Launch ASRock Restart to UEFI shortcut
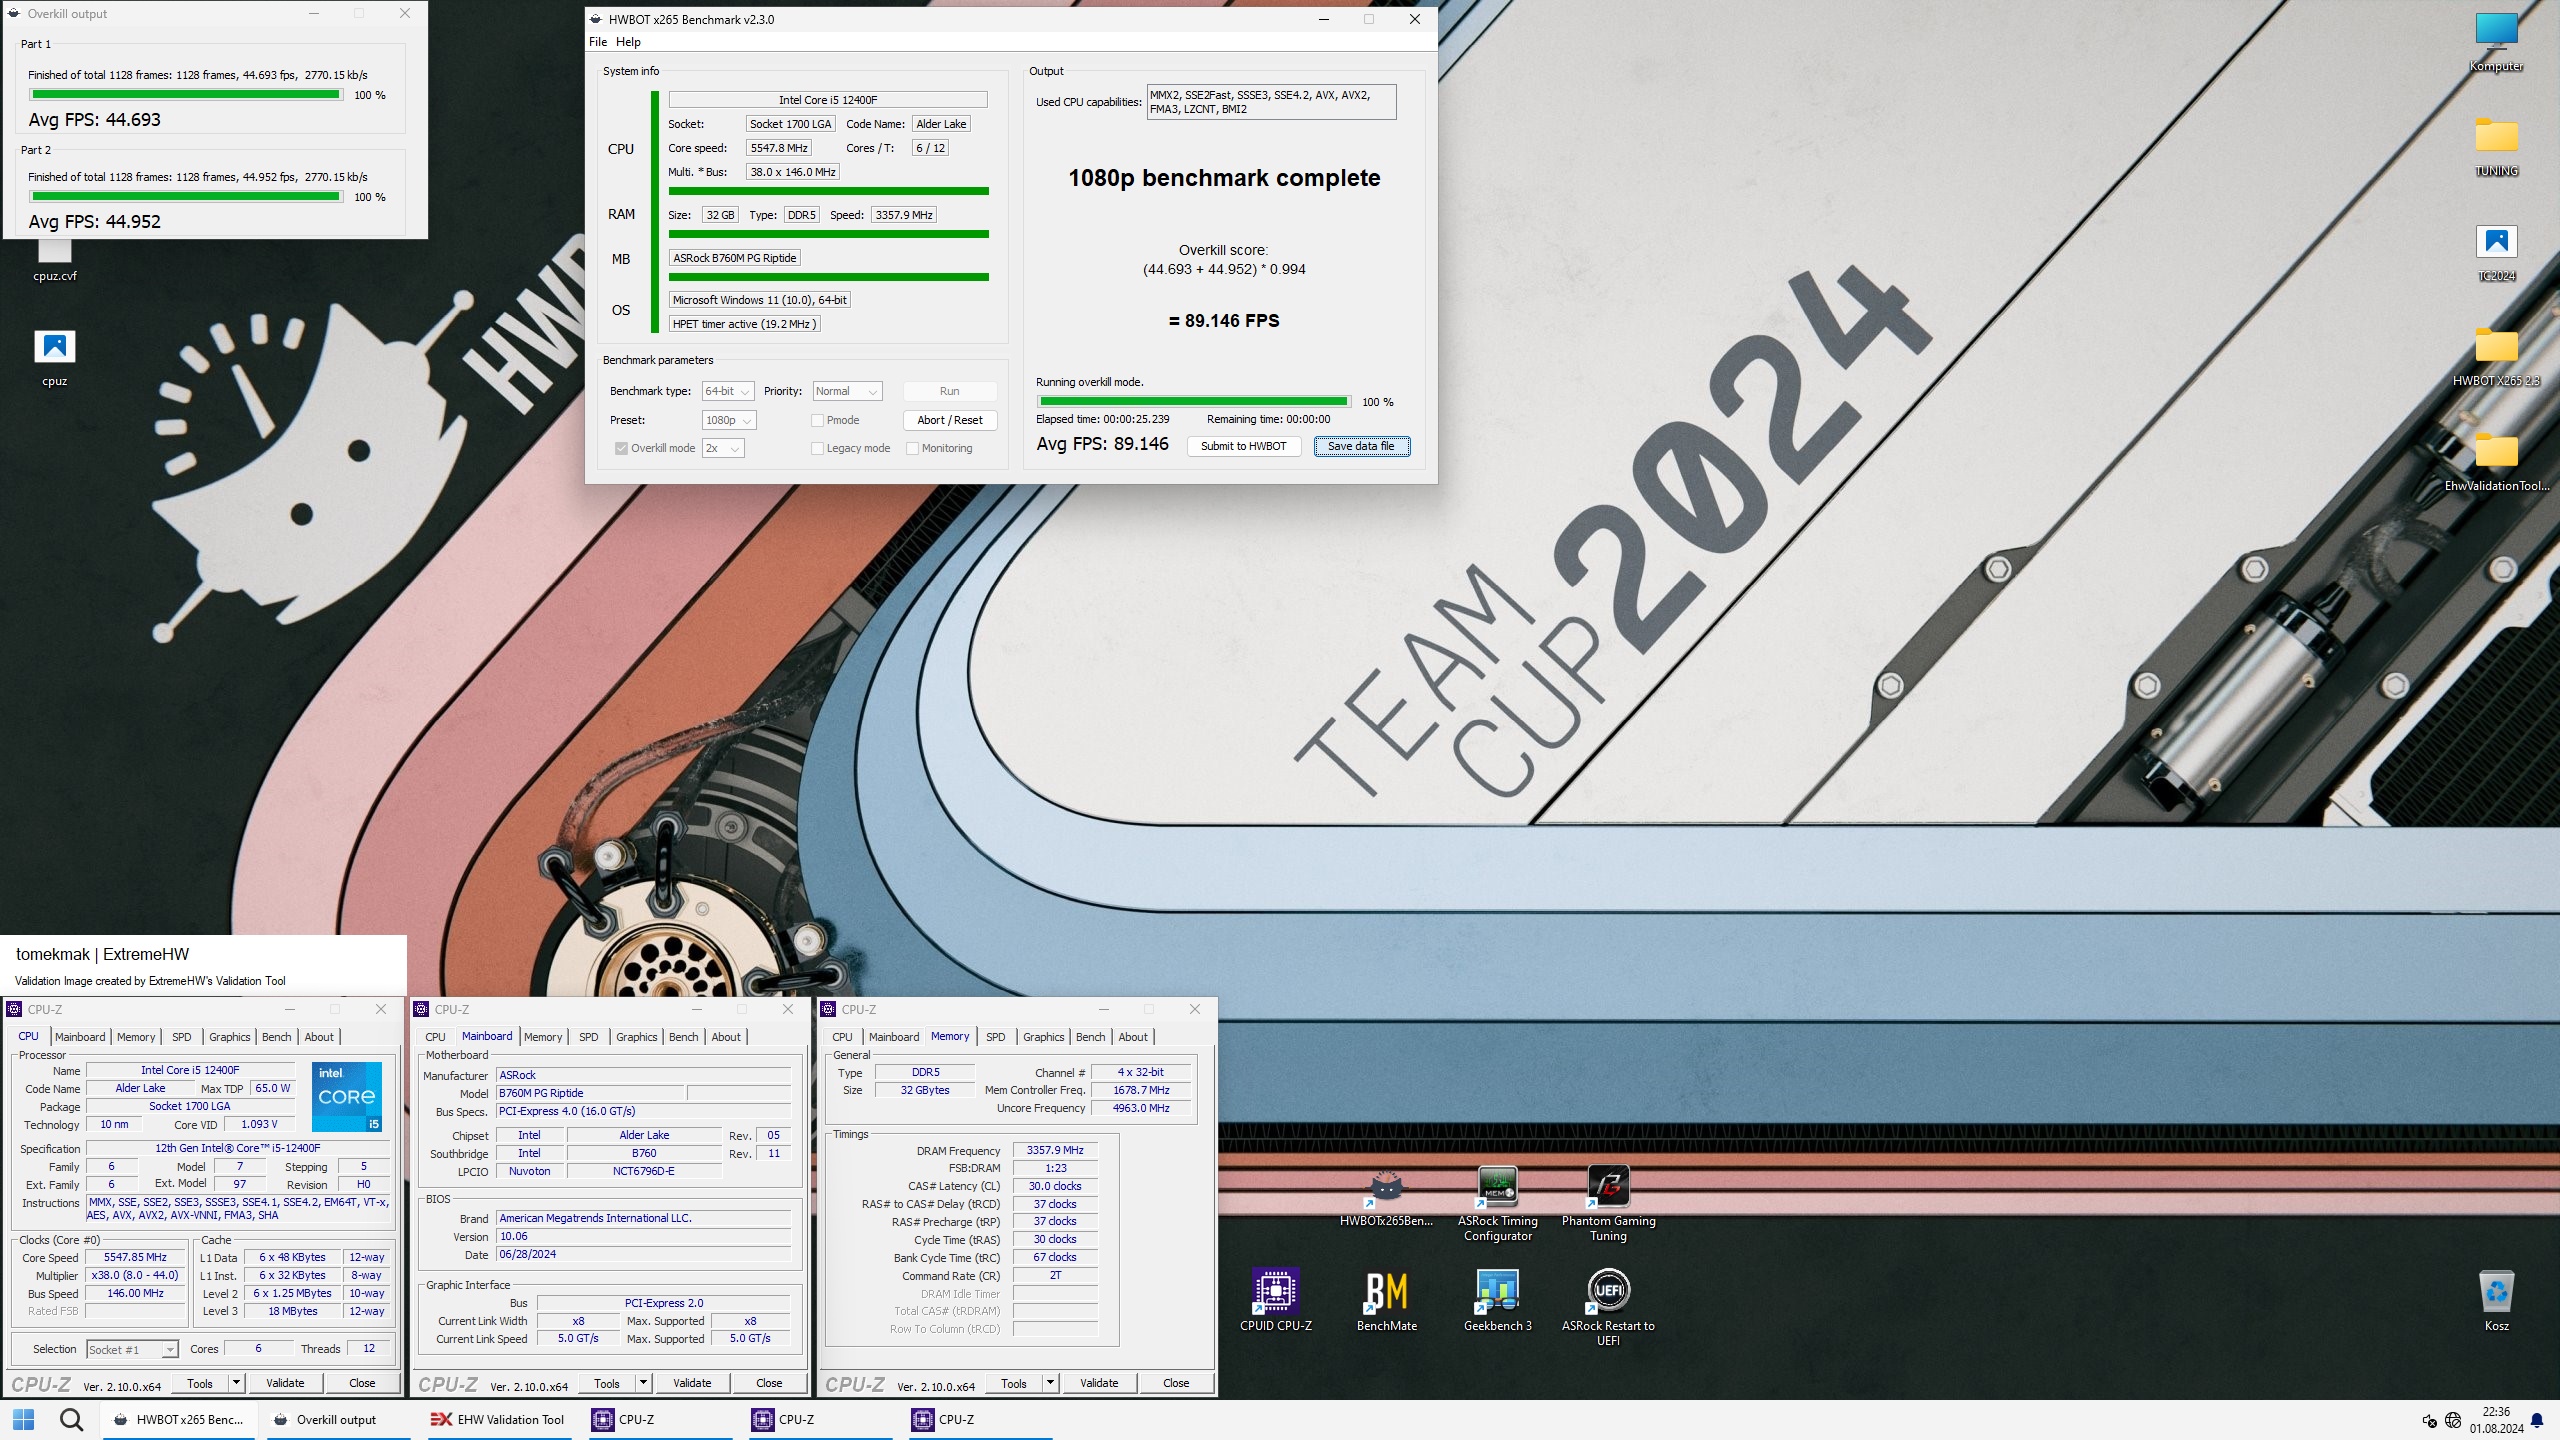The image size is (2560, 1440). tap(1608, 1307)
